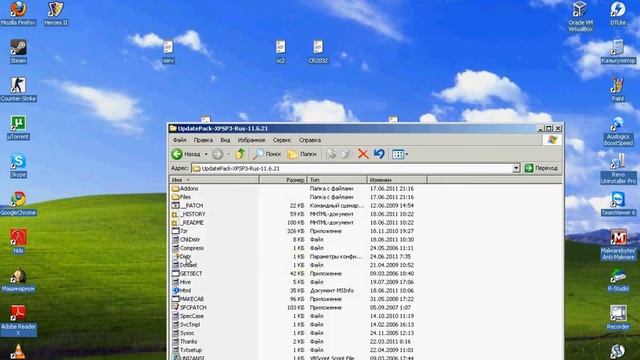Screen dimensions: 640x360
Task: Select the Heroes II desktop icon
Action: (x=56, y=13)
